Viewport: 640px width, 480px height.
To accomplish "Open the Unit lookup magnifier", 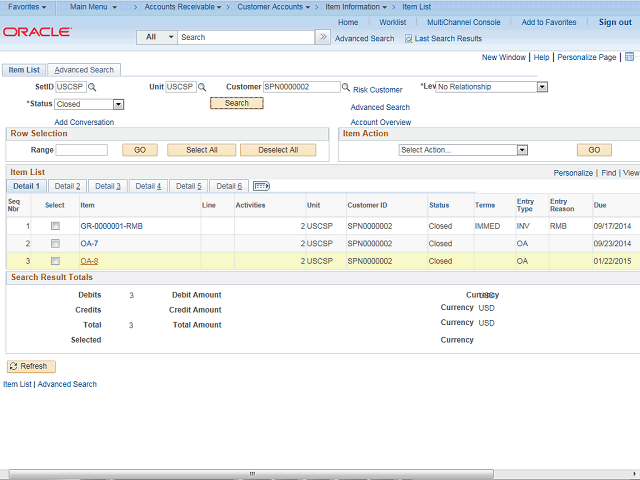I will (202, 88).
